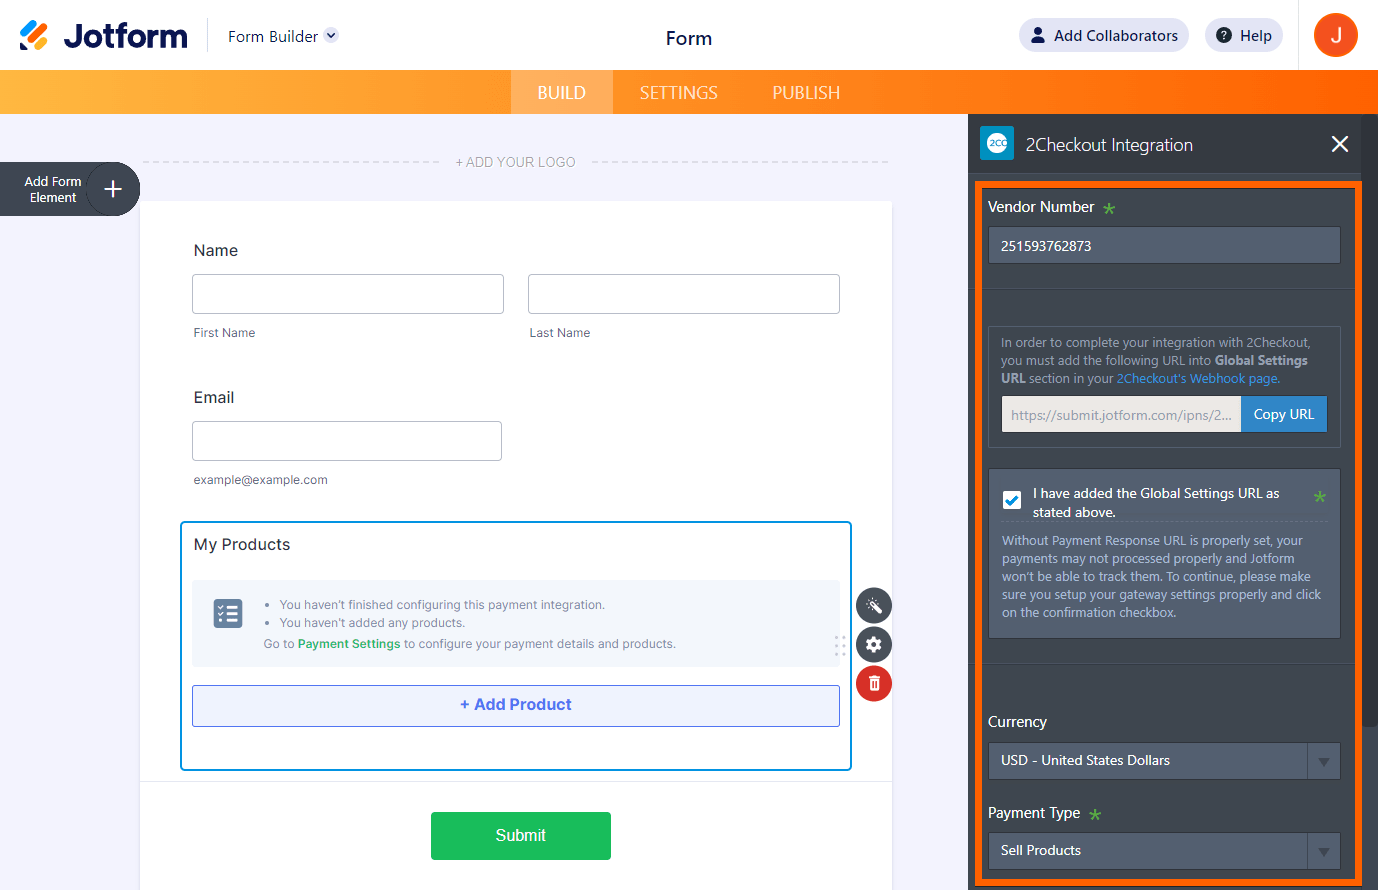Click the Form title text
Image resolution: width=1378 pixels, height=890 pixels.
click(689, 38)
